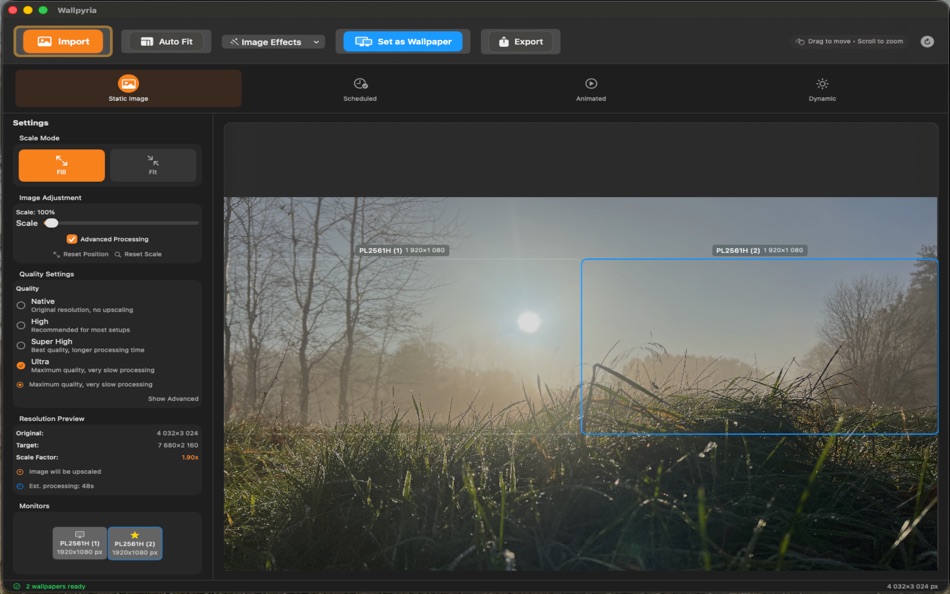Click the blue monitor frame in preview

760,347
